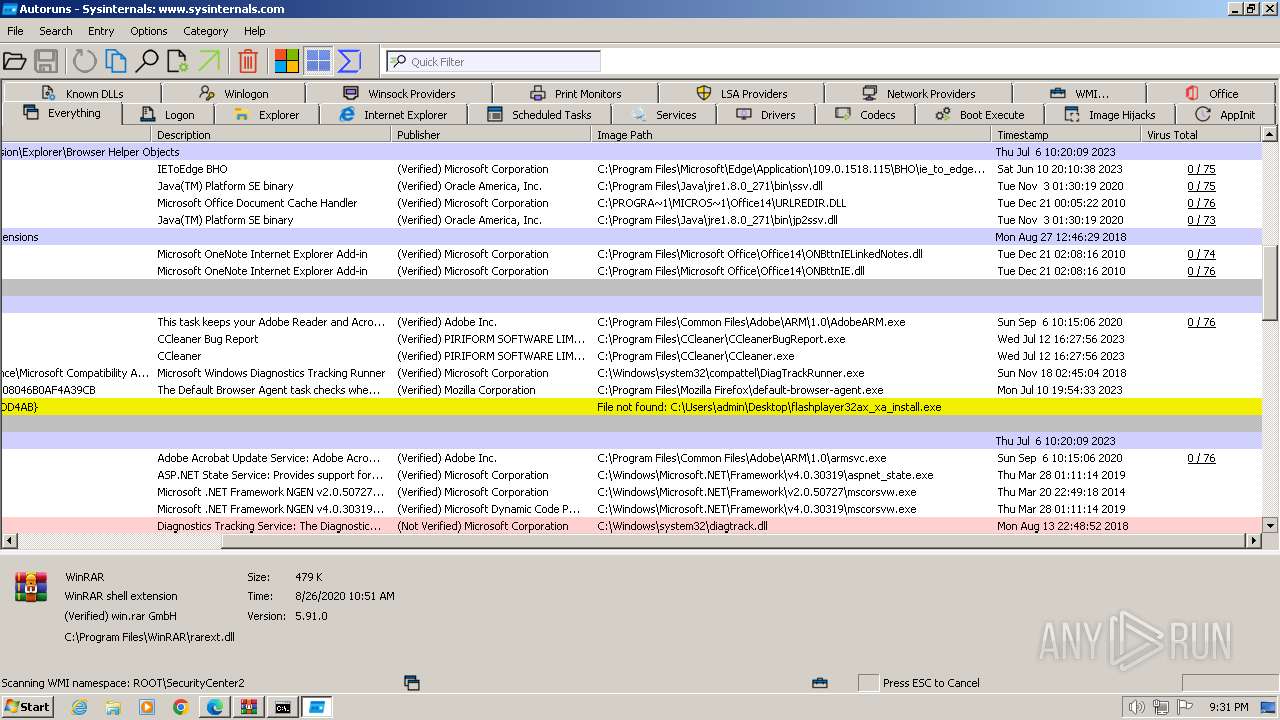
Task: Click the Save floppy disk icon
Action: coord(46,61)
